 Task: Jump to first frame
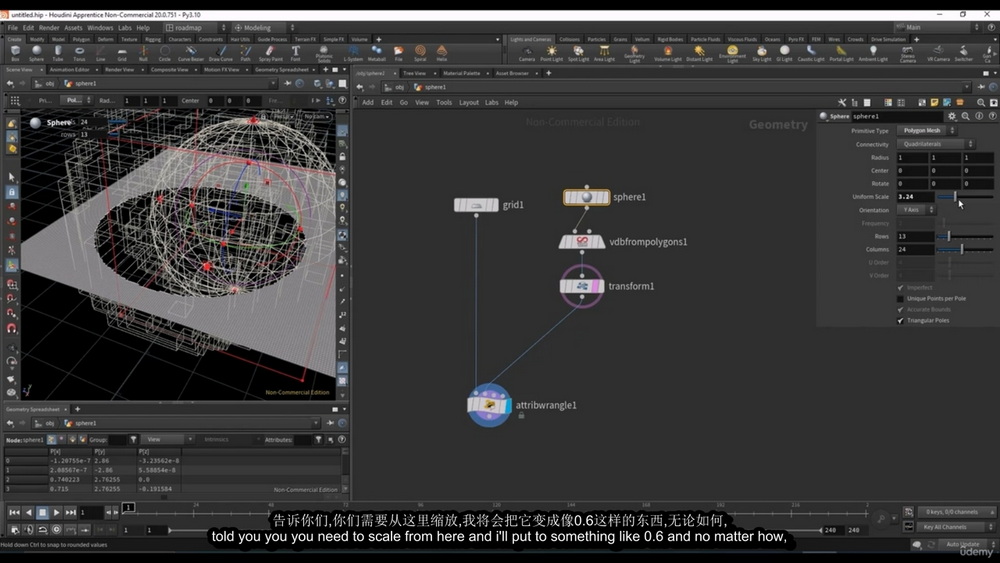14,512
